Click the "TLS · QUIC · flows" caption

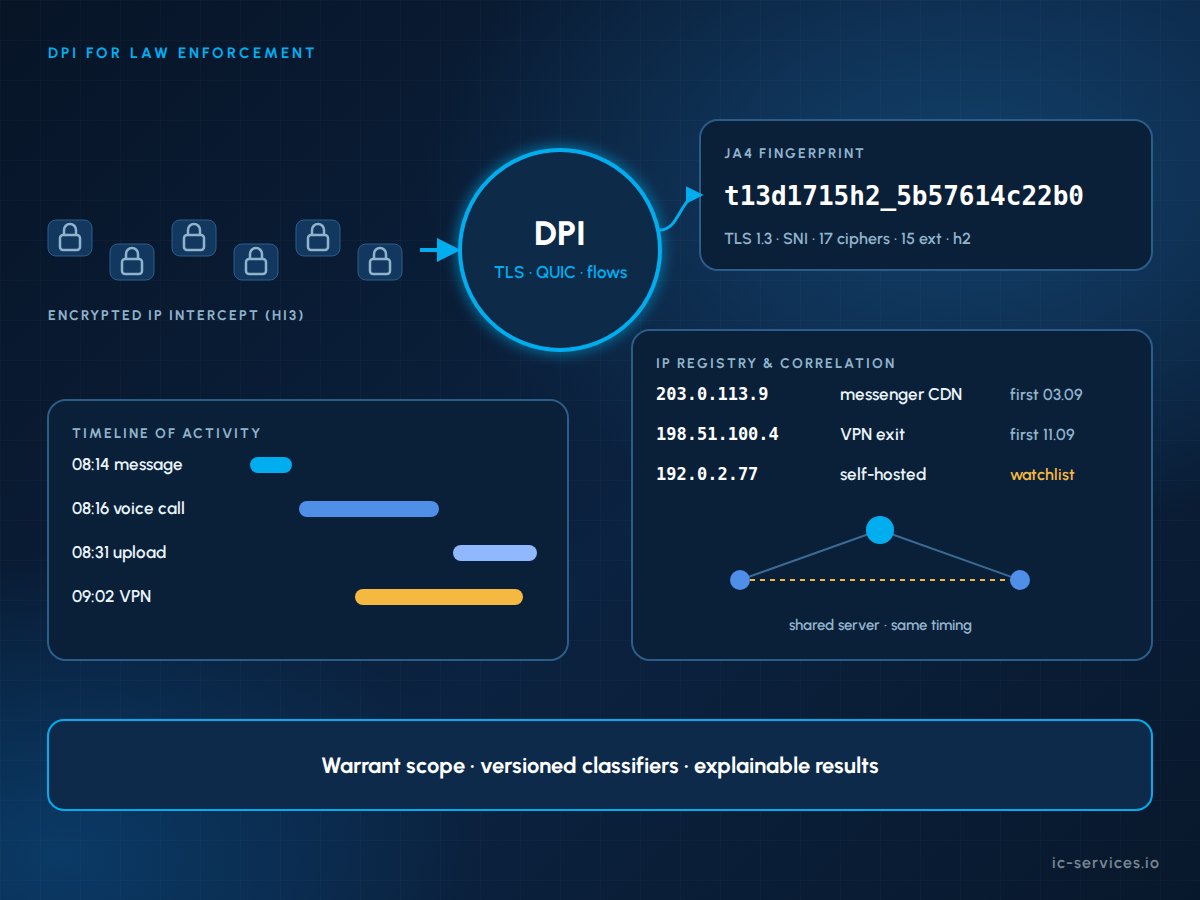click(560, 272)
